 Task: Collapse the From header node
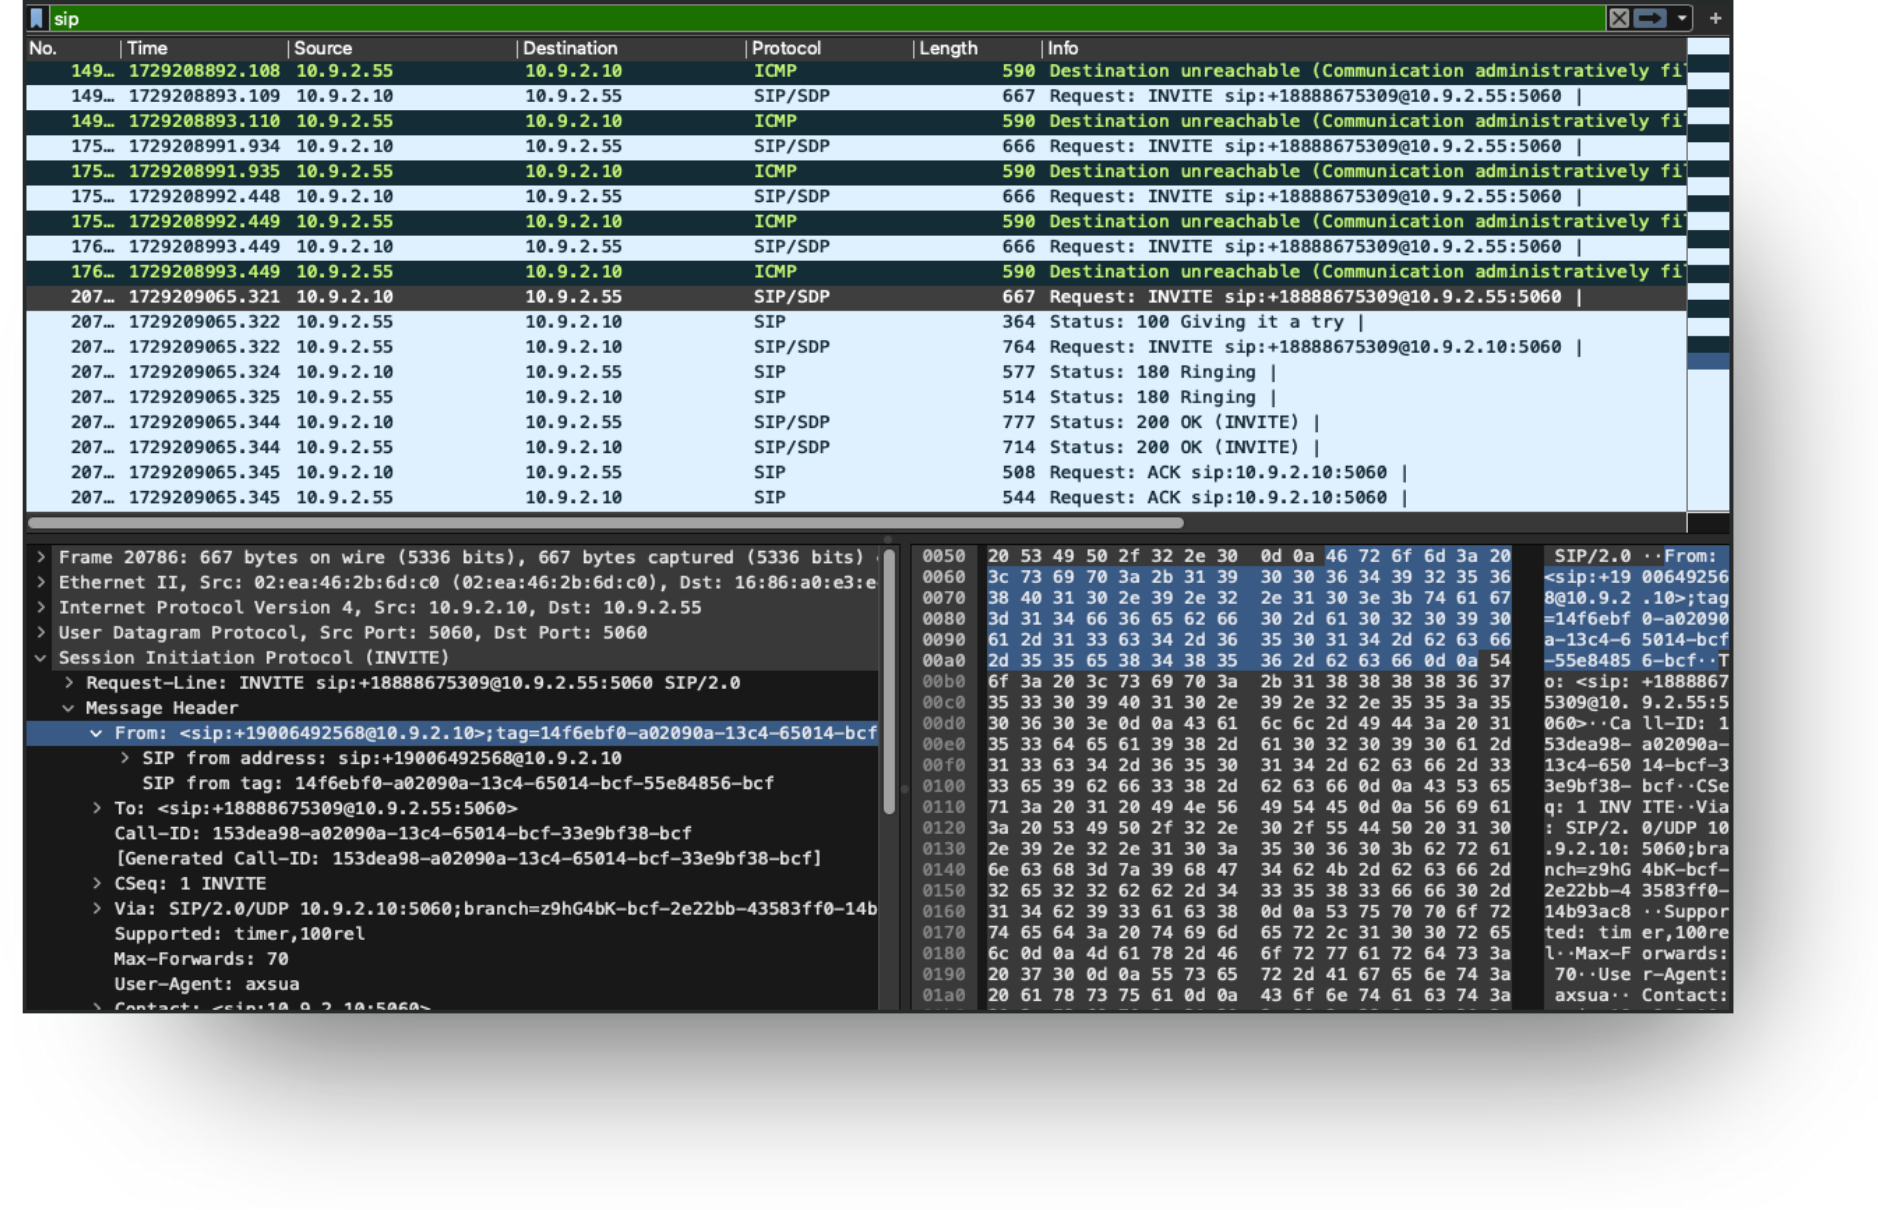97,733
